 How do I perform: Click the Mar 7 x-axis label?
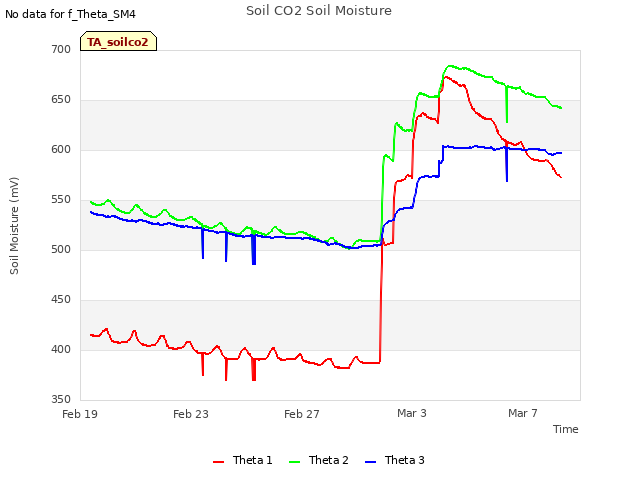523,413
